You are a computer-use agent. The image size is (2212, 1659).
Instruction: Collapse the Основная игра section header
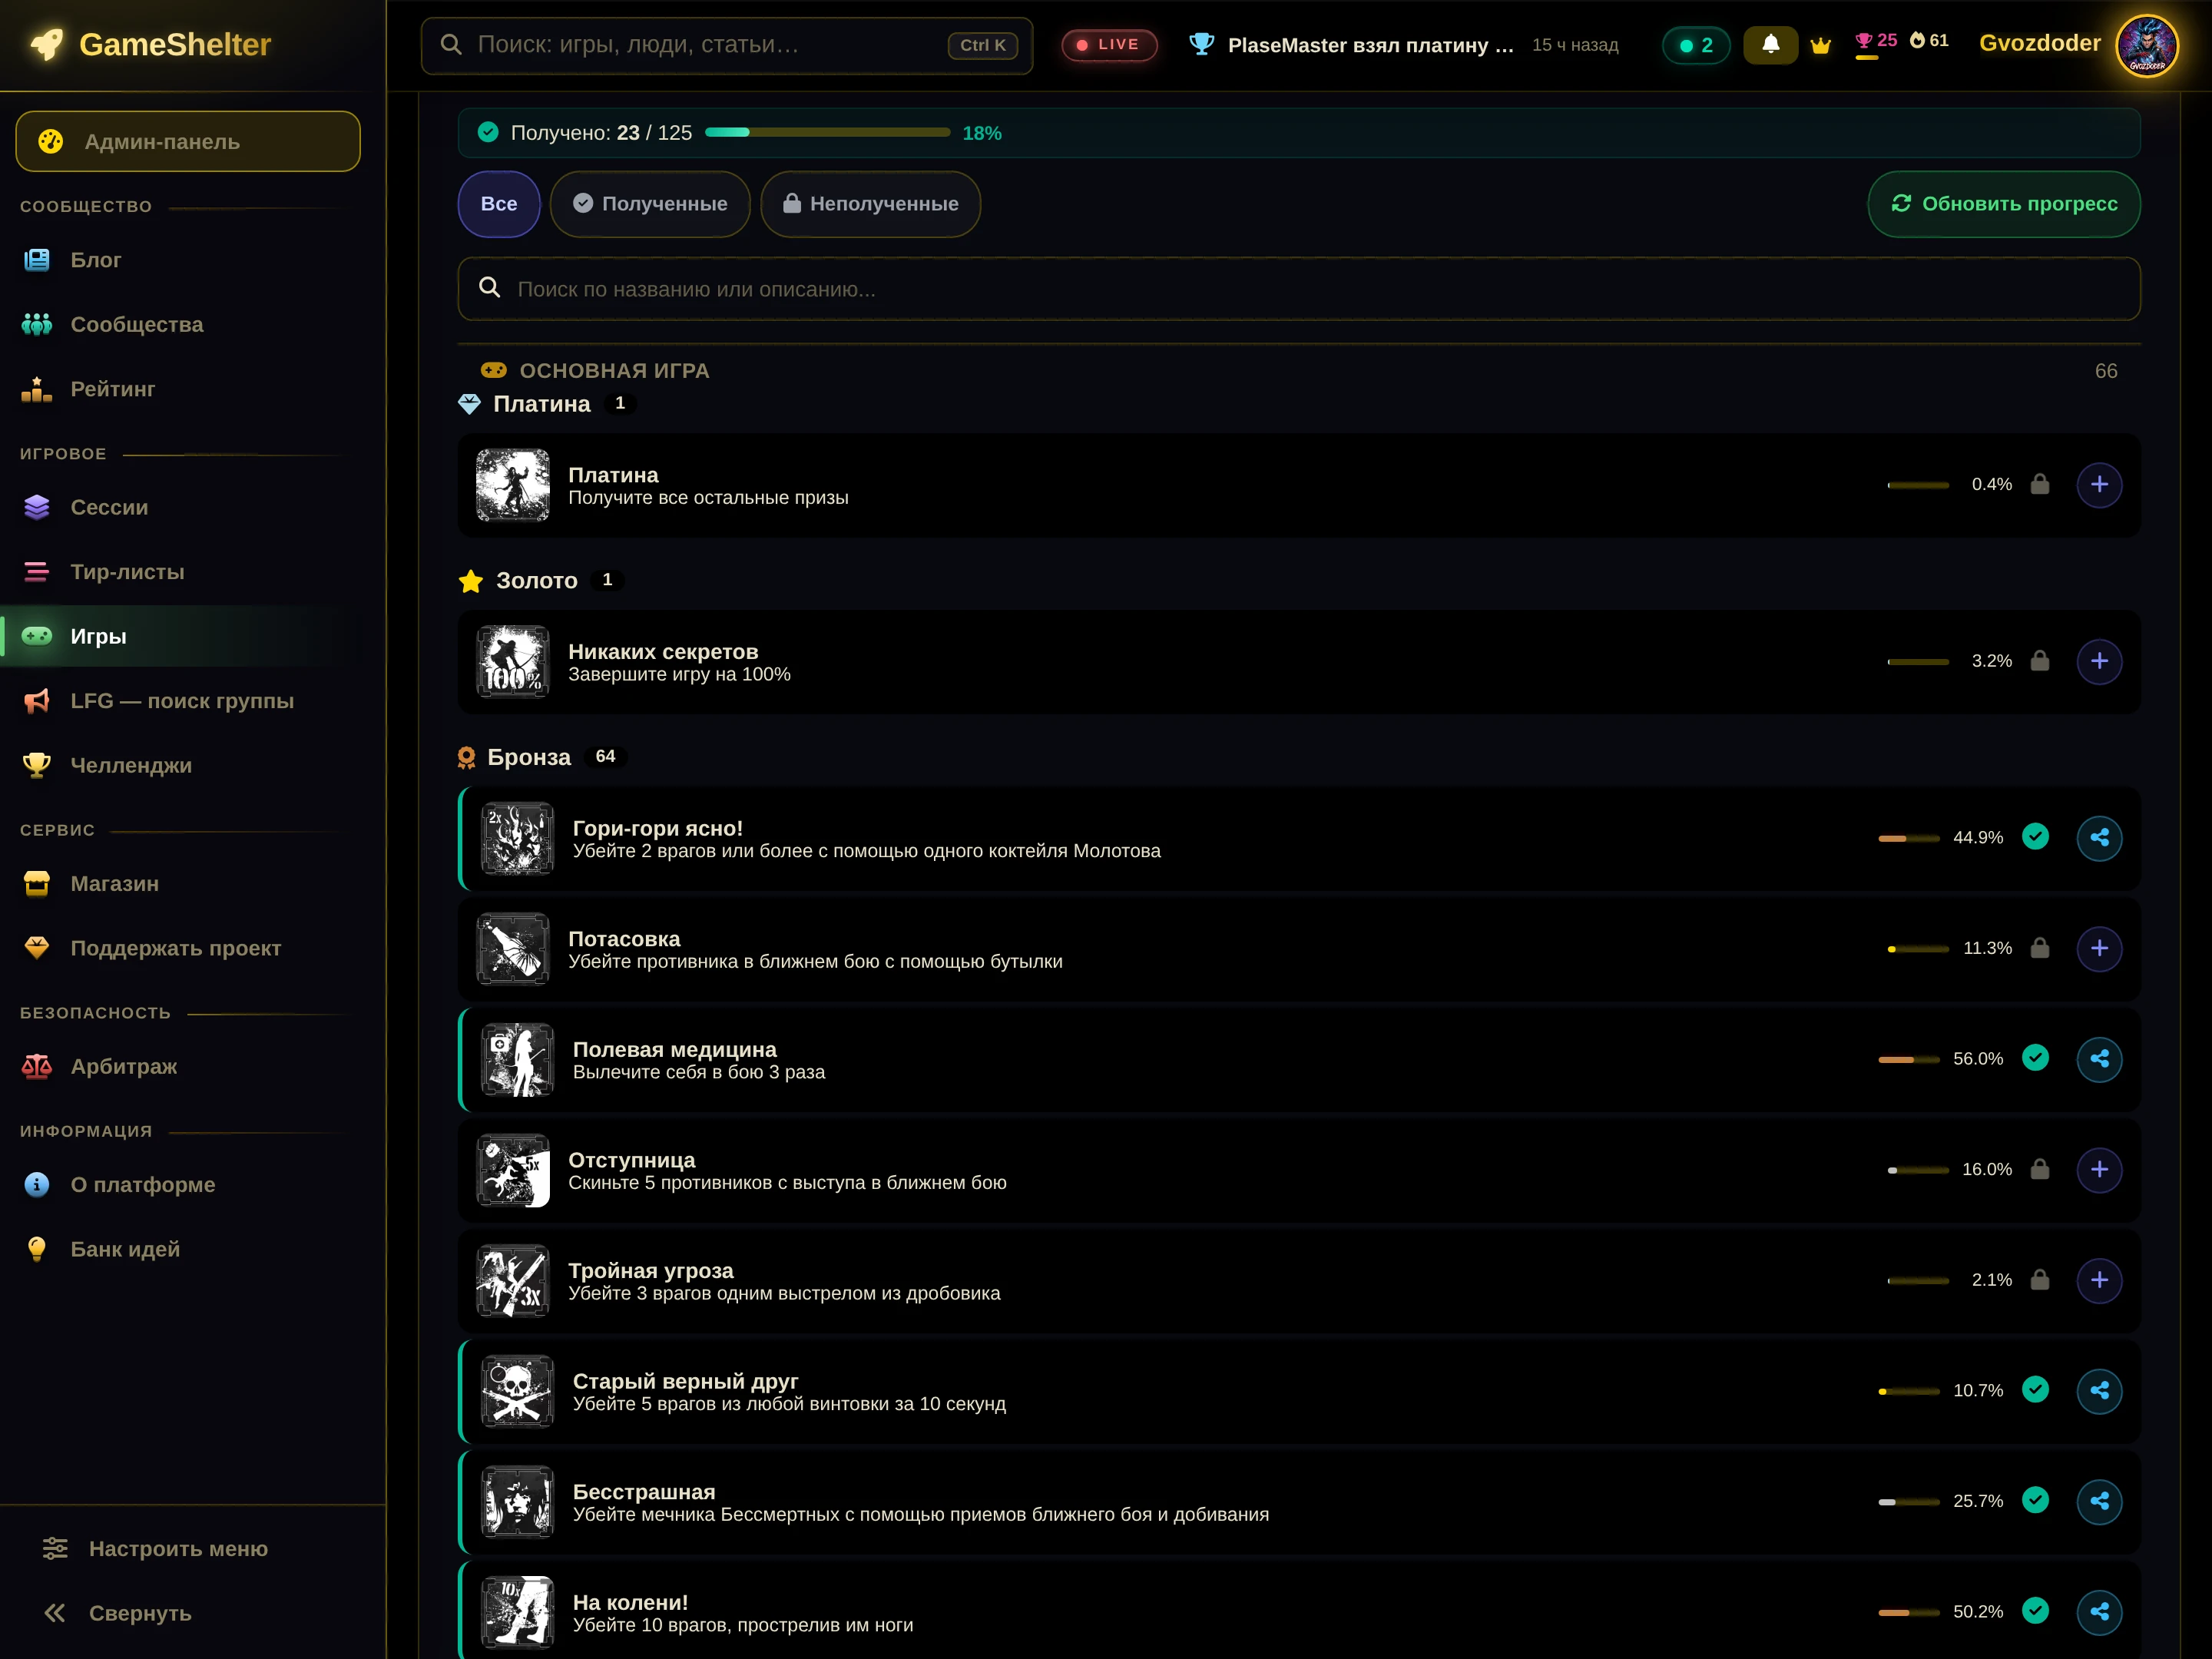point(1299,371)
